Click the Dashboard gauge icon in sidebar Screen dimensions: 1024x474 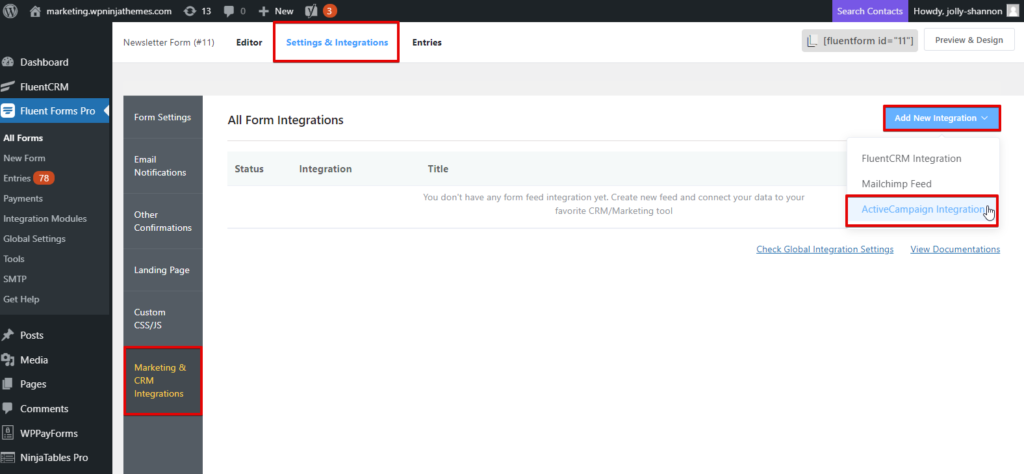tap(8, 62)
